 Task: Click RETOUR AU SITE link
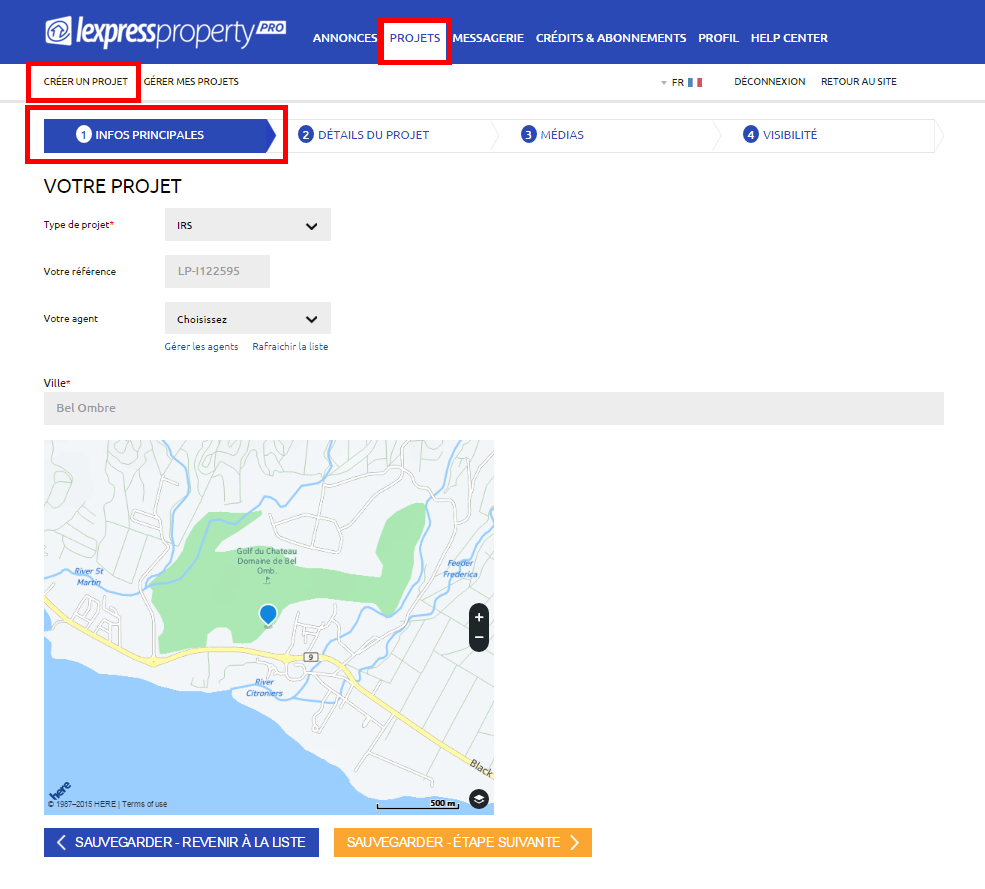tap(859, 82)
